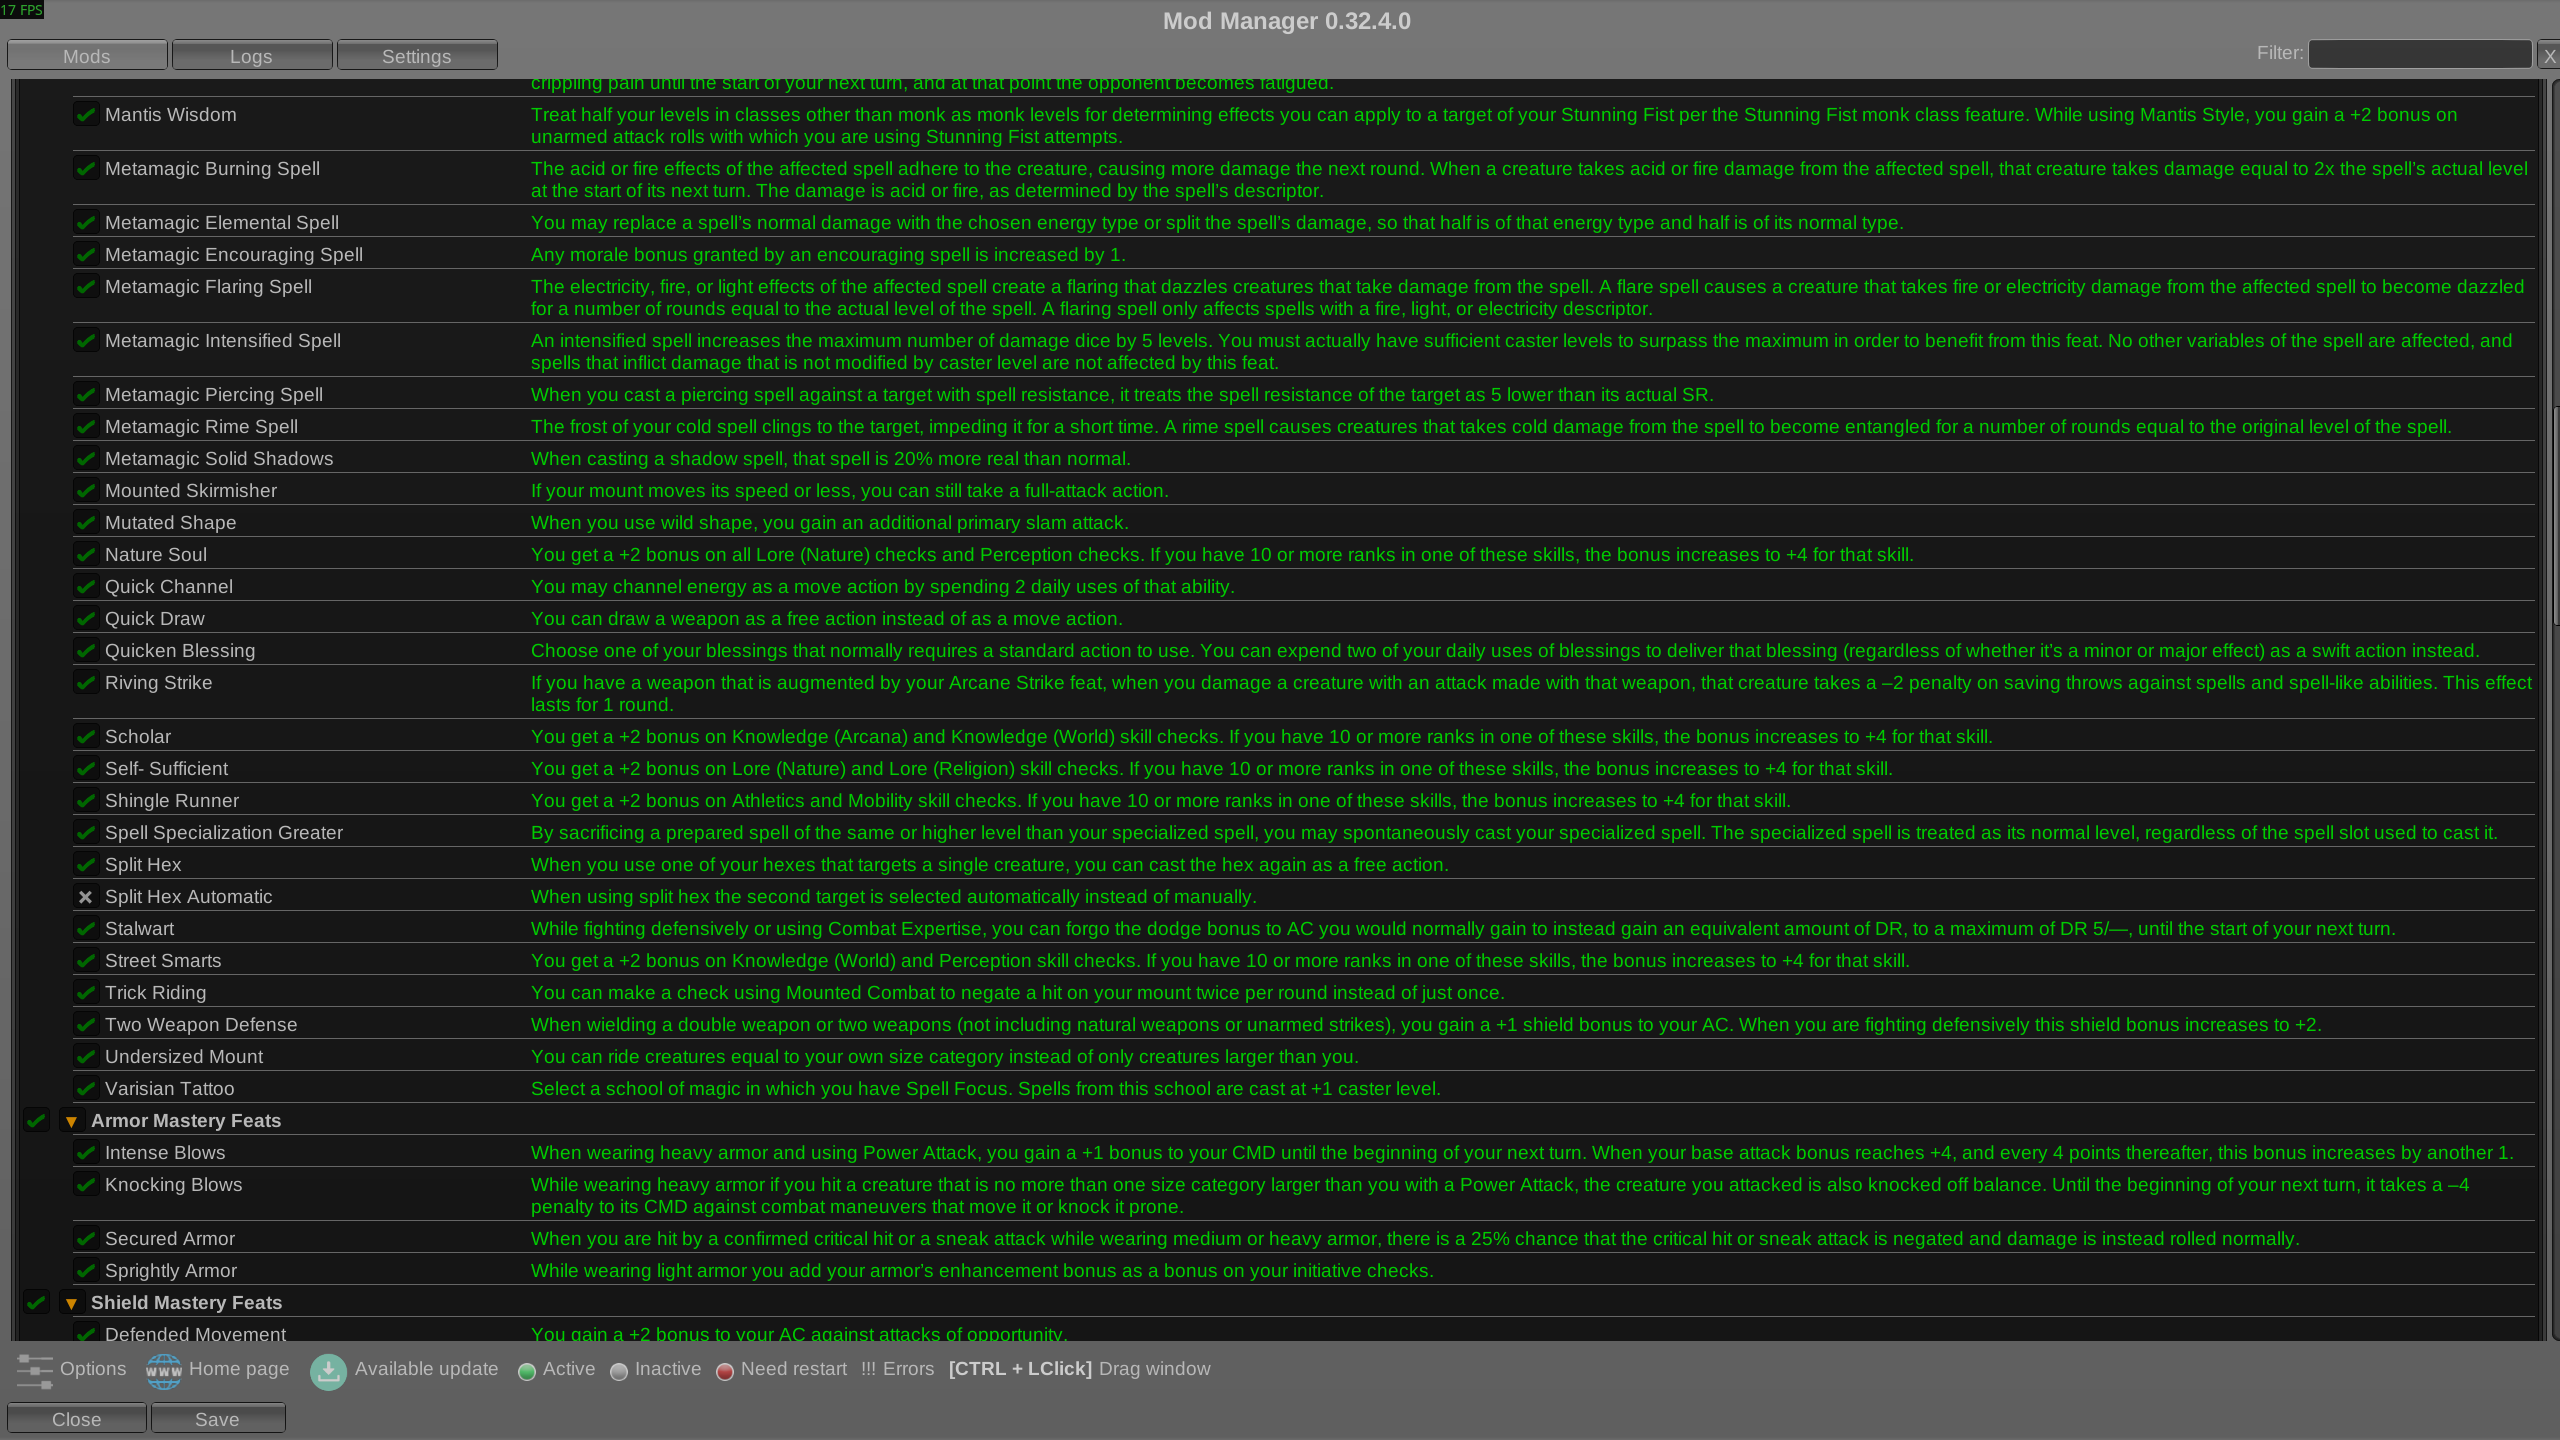Select the Armor Mastery Feats heading
This screenshot has height=1440, width=2560.
[x=186, y=1121]
